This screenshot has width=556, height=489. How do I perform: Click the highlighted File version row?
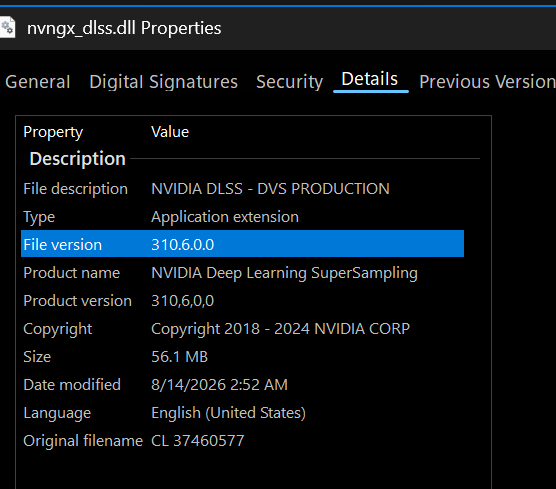243,244
